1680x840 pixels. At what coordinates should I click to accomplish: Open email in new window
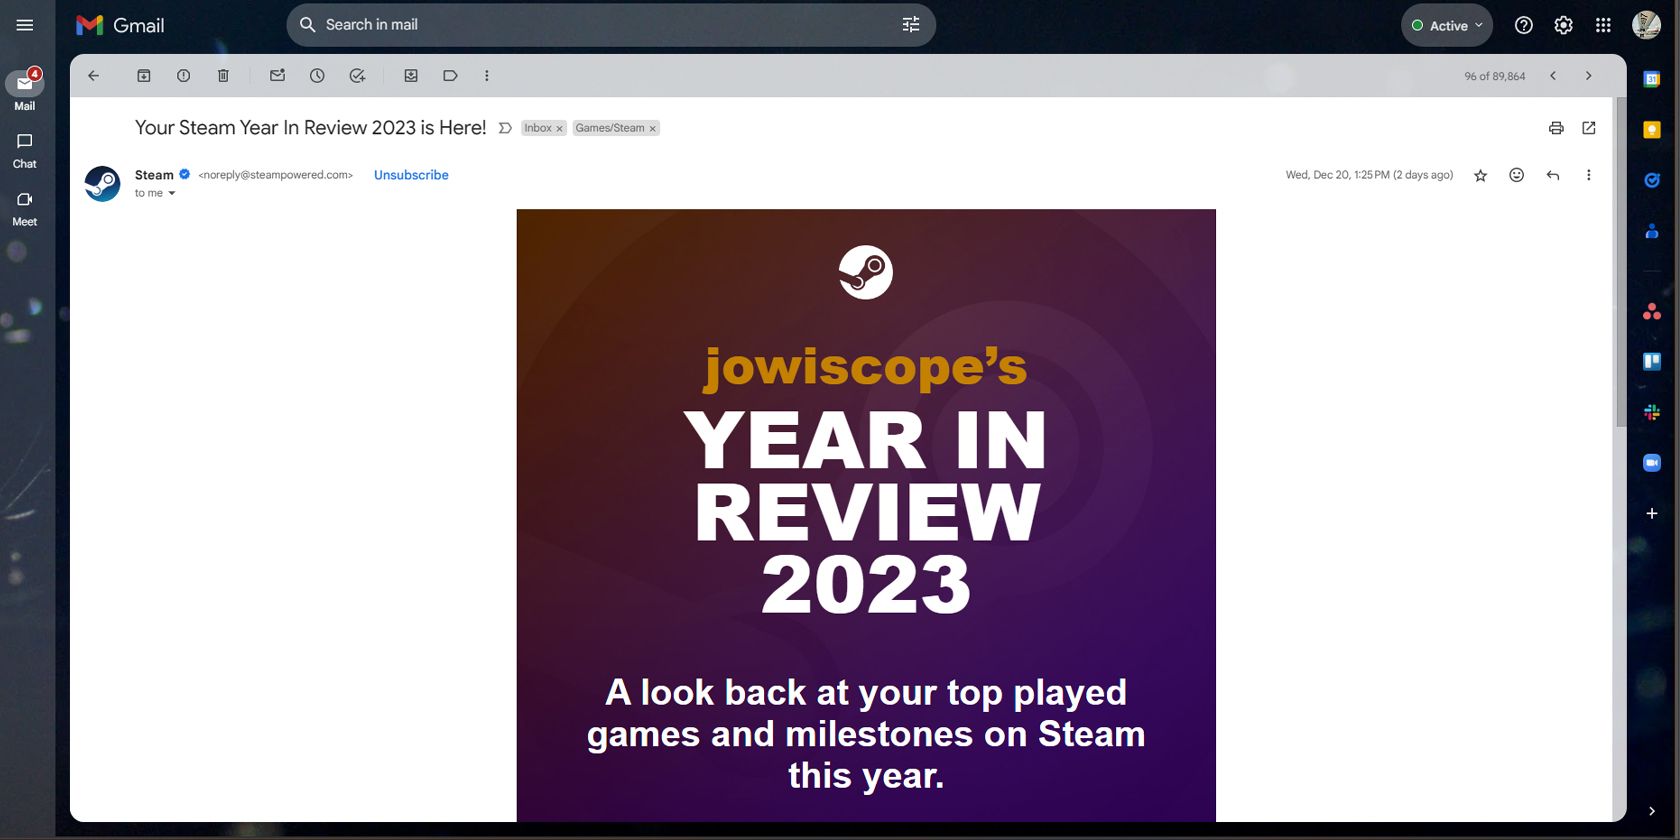click(x=1589, y=128)
